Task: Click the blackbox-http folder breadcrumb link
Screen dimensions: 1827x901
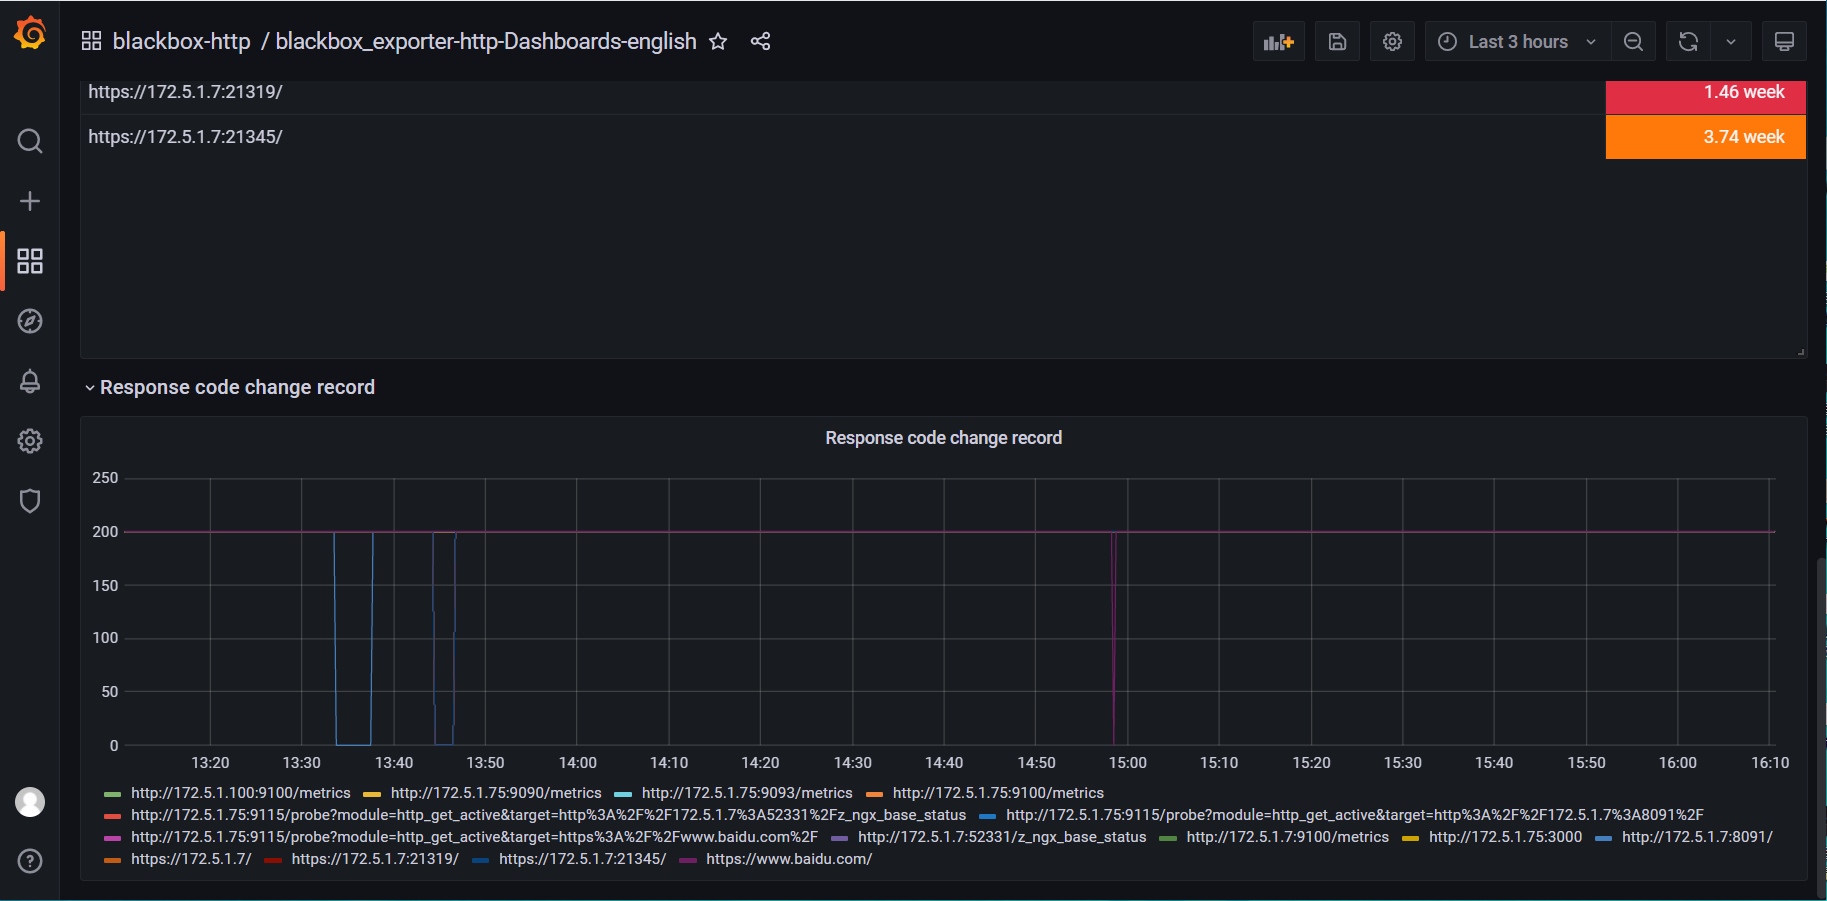Action: coord(181,42)
